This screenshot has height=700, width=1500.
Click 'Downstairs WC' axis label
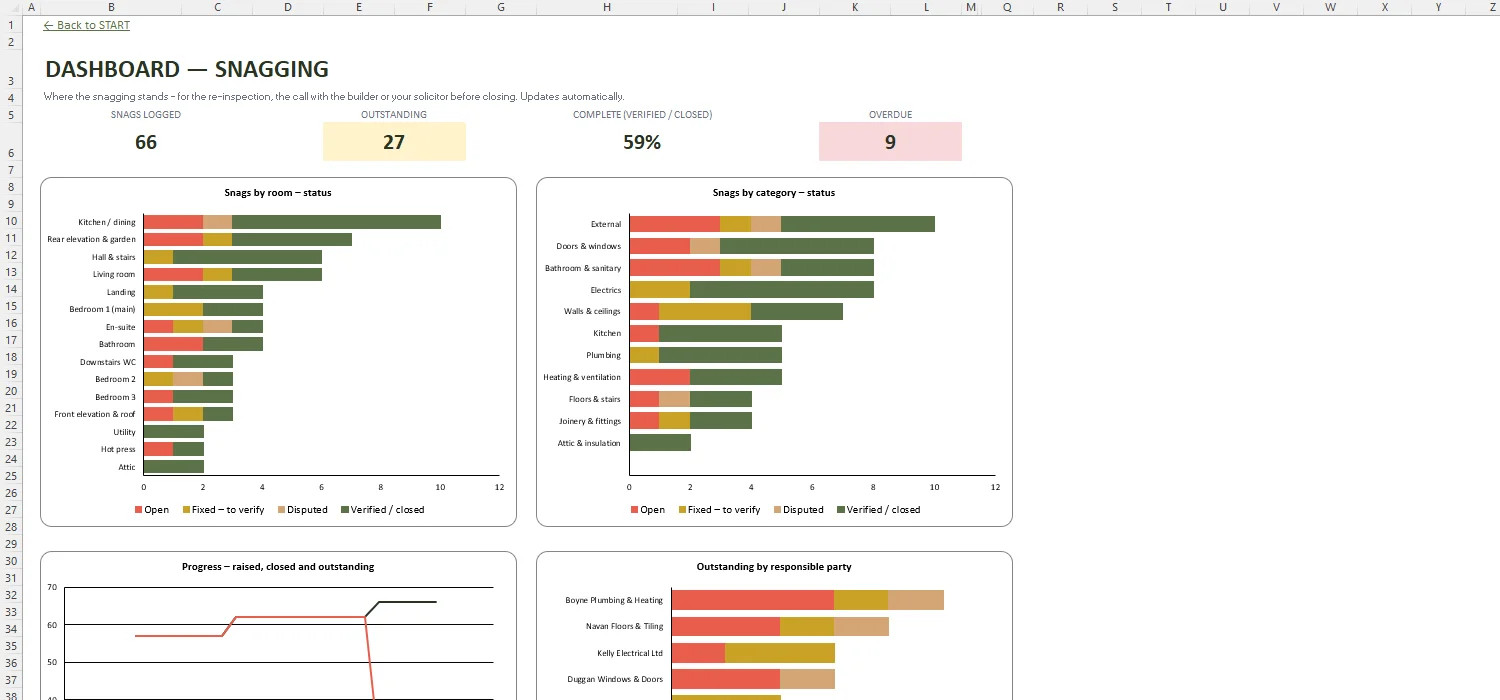[x=108, y=362]
